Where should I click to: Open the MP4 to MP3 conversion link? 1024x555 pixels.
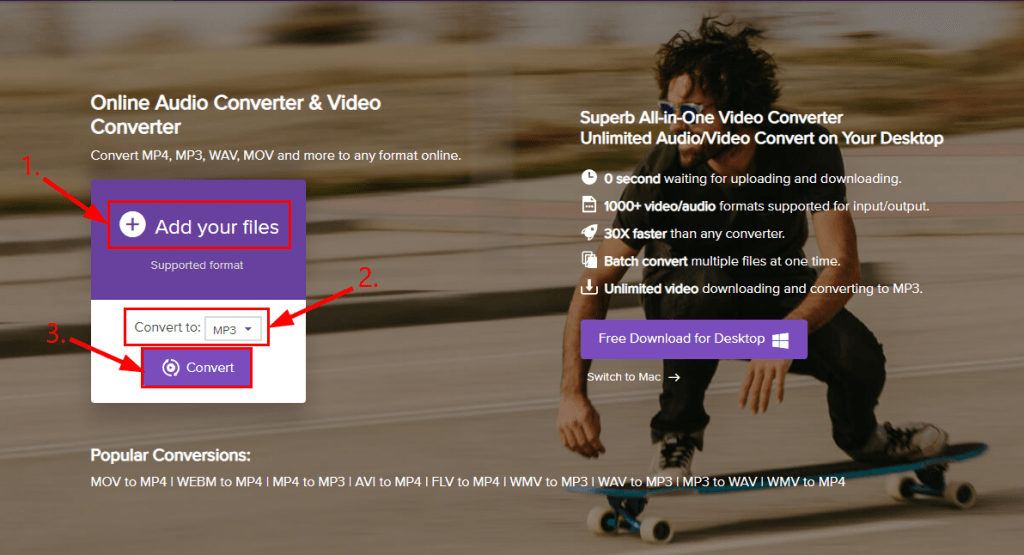click(308, 482)
